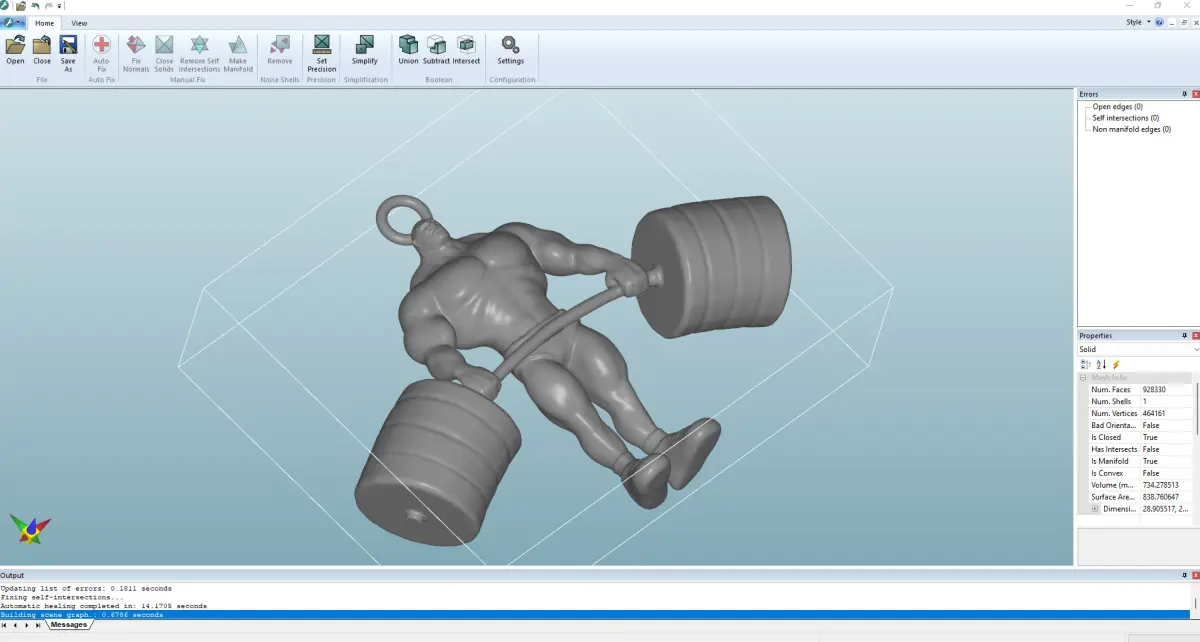Select Self intersections (0) error item
The width and height of the screenshot is (1200, 642).
pos(1125,118)
